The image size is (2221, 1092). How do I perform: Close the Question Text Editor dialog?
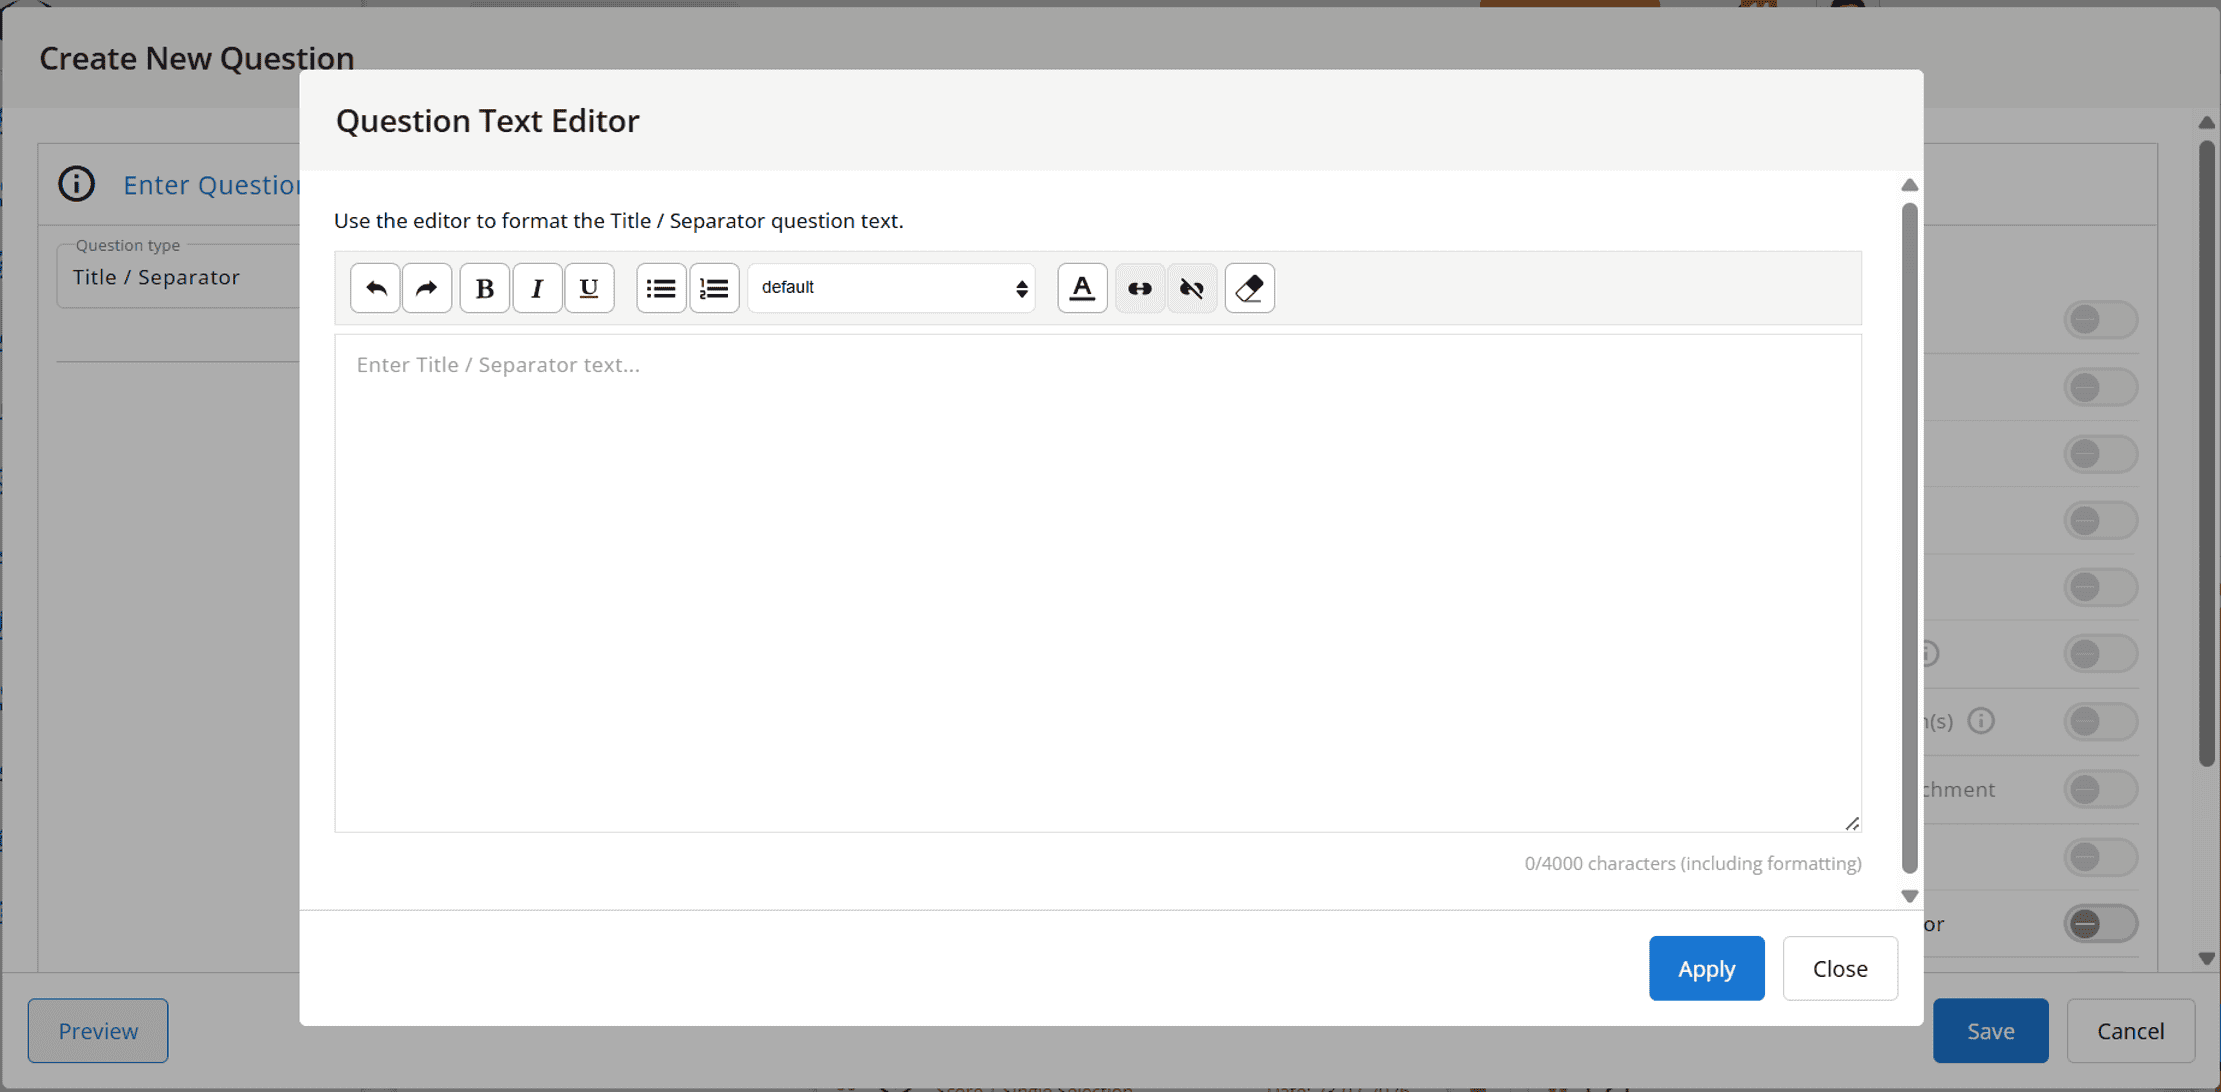(1840, 968)
